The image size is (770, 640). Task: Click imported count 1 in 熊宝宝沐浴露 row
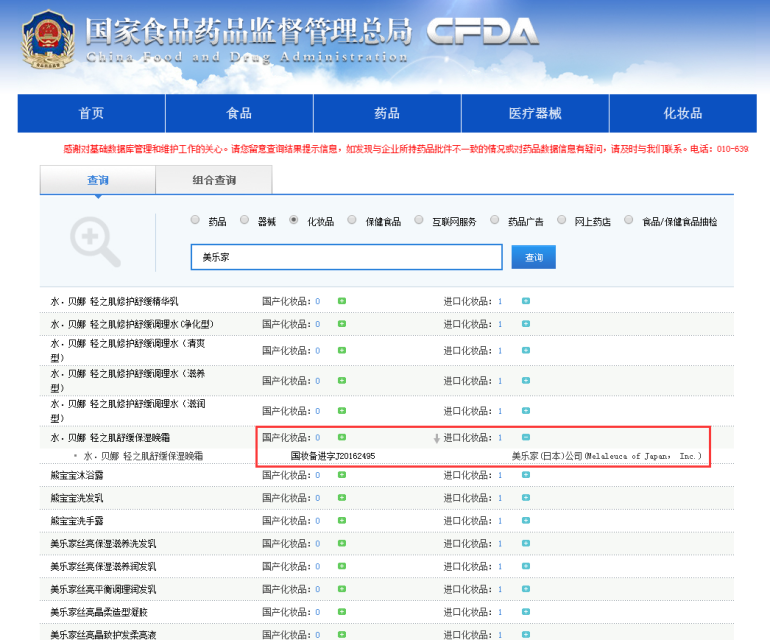tap(500, 475)
